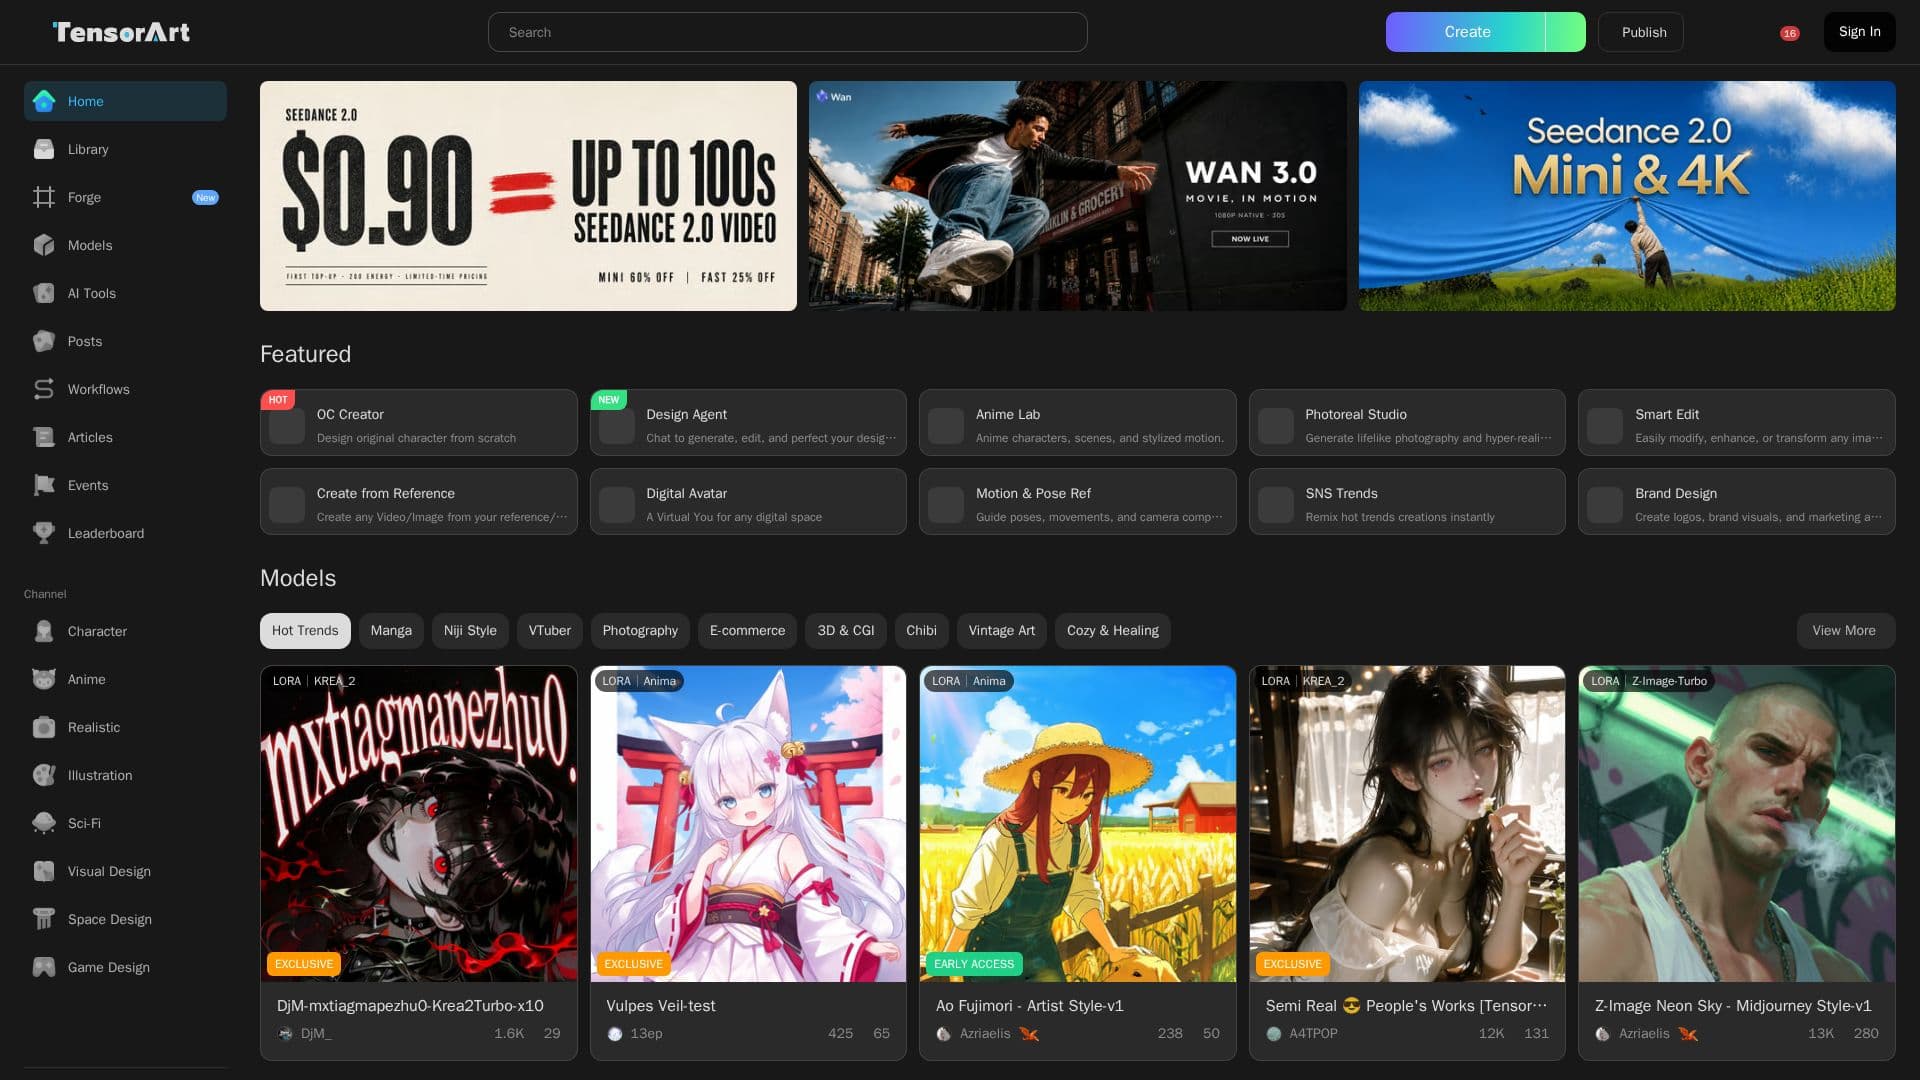The width and height of the screenshot is (1920, 1080).
Task: Click the Character channel icon
Action: click(44, 631)
